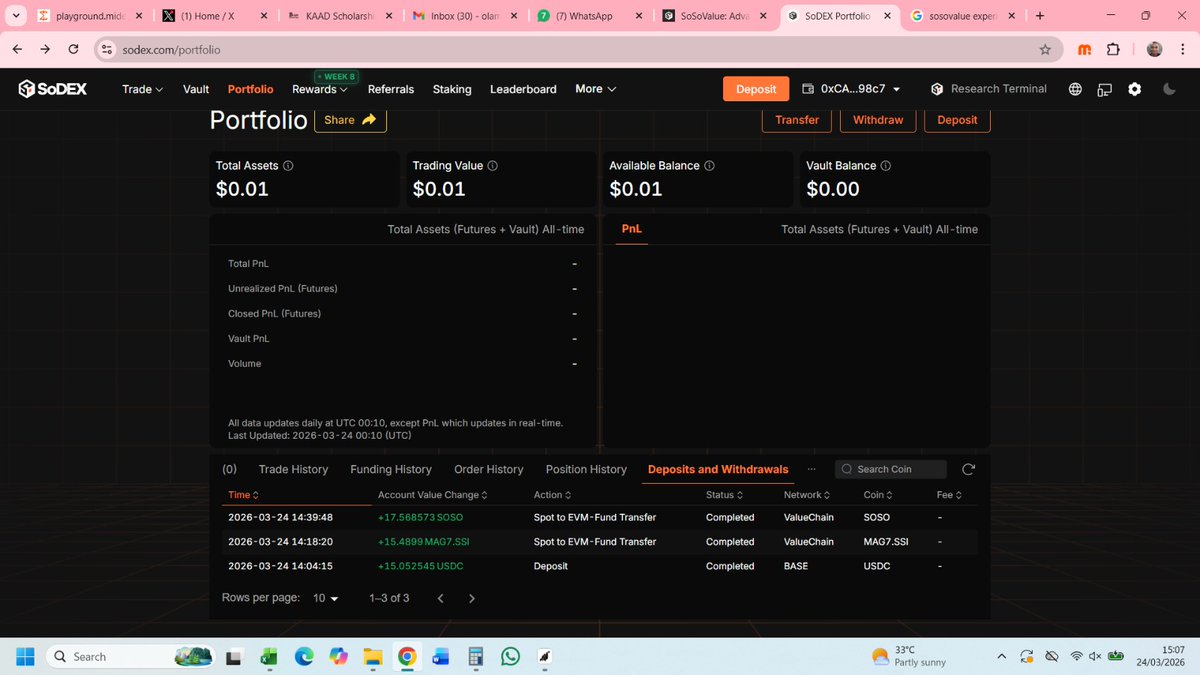
Task: Click outlined Deposit button
Action: [957, 120]
